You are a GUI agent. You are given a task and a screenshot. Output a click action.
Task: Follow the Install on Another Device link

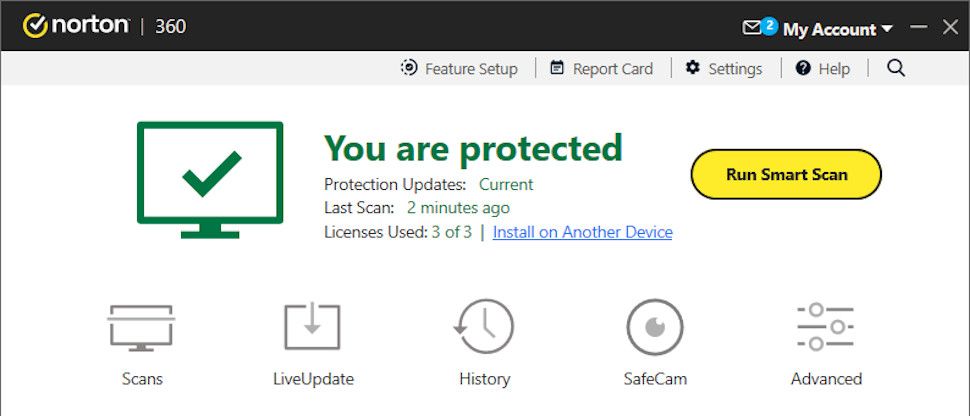pos(582,232)
